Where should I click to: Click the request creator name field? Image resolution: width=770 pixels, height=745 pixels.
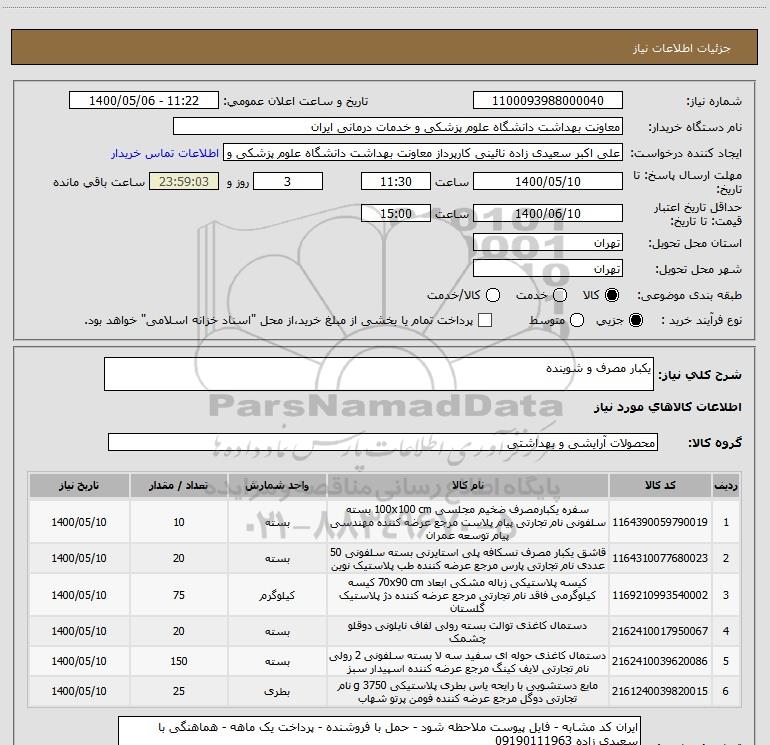coord(423,153)
